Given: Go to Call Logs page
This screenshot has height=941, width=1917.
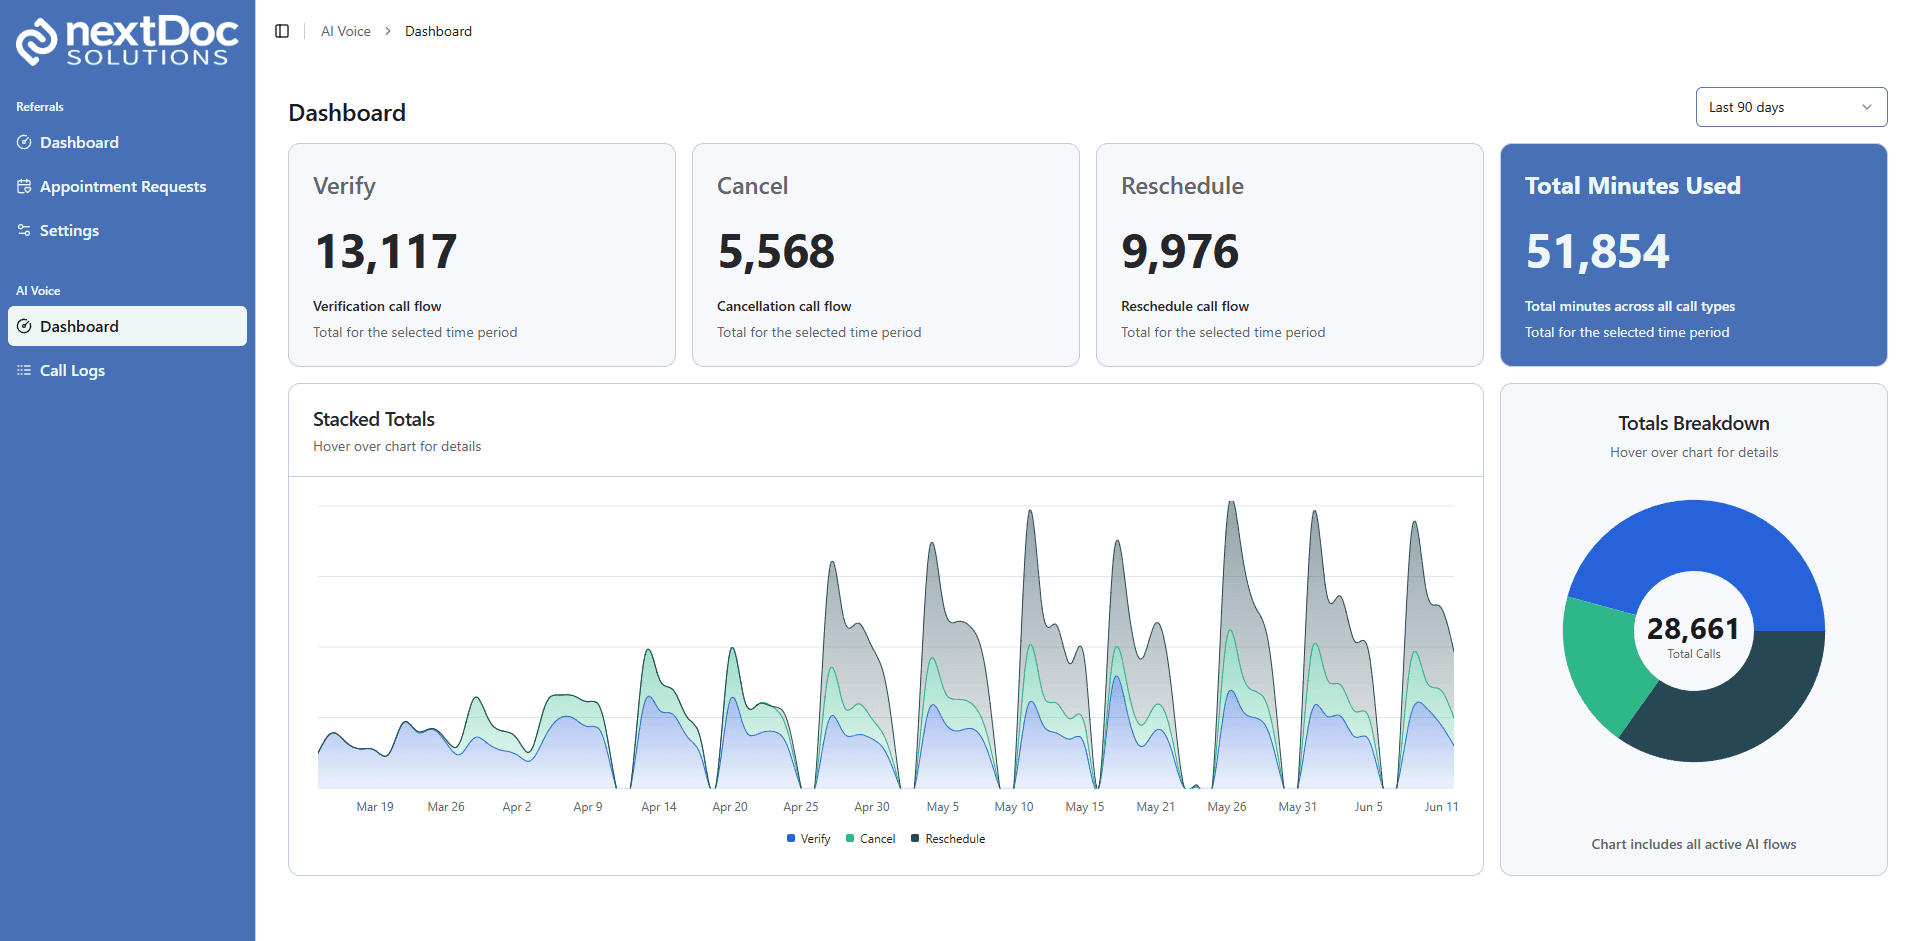Looking at the screenshot, I should [x=72, y=371].
